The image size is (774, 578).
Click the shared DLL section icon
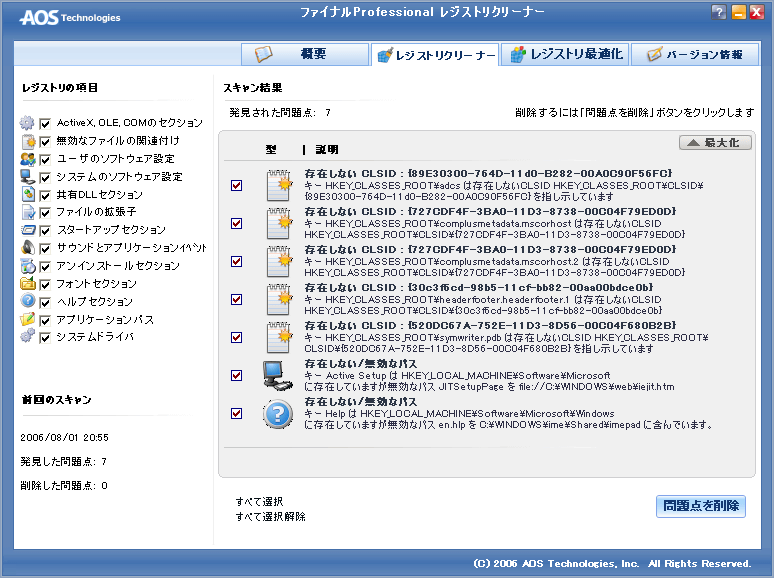click(x=29, y=194)
